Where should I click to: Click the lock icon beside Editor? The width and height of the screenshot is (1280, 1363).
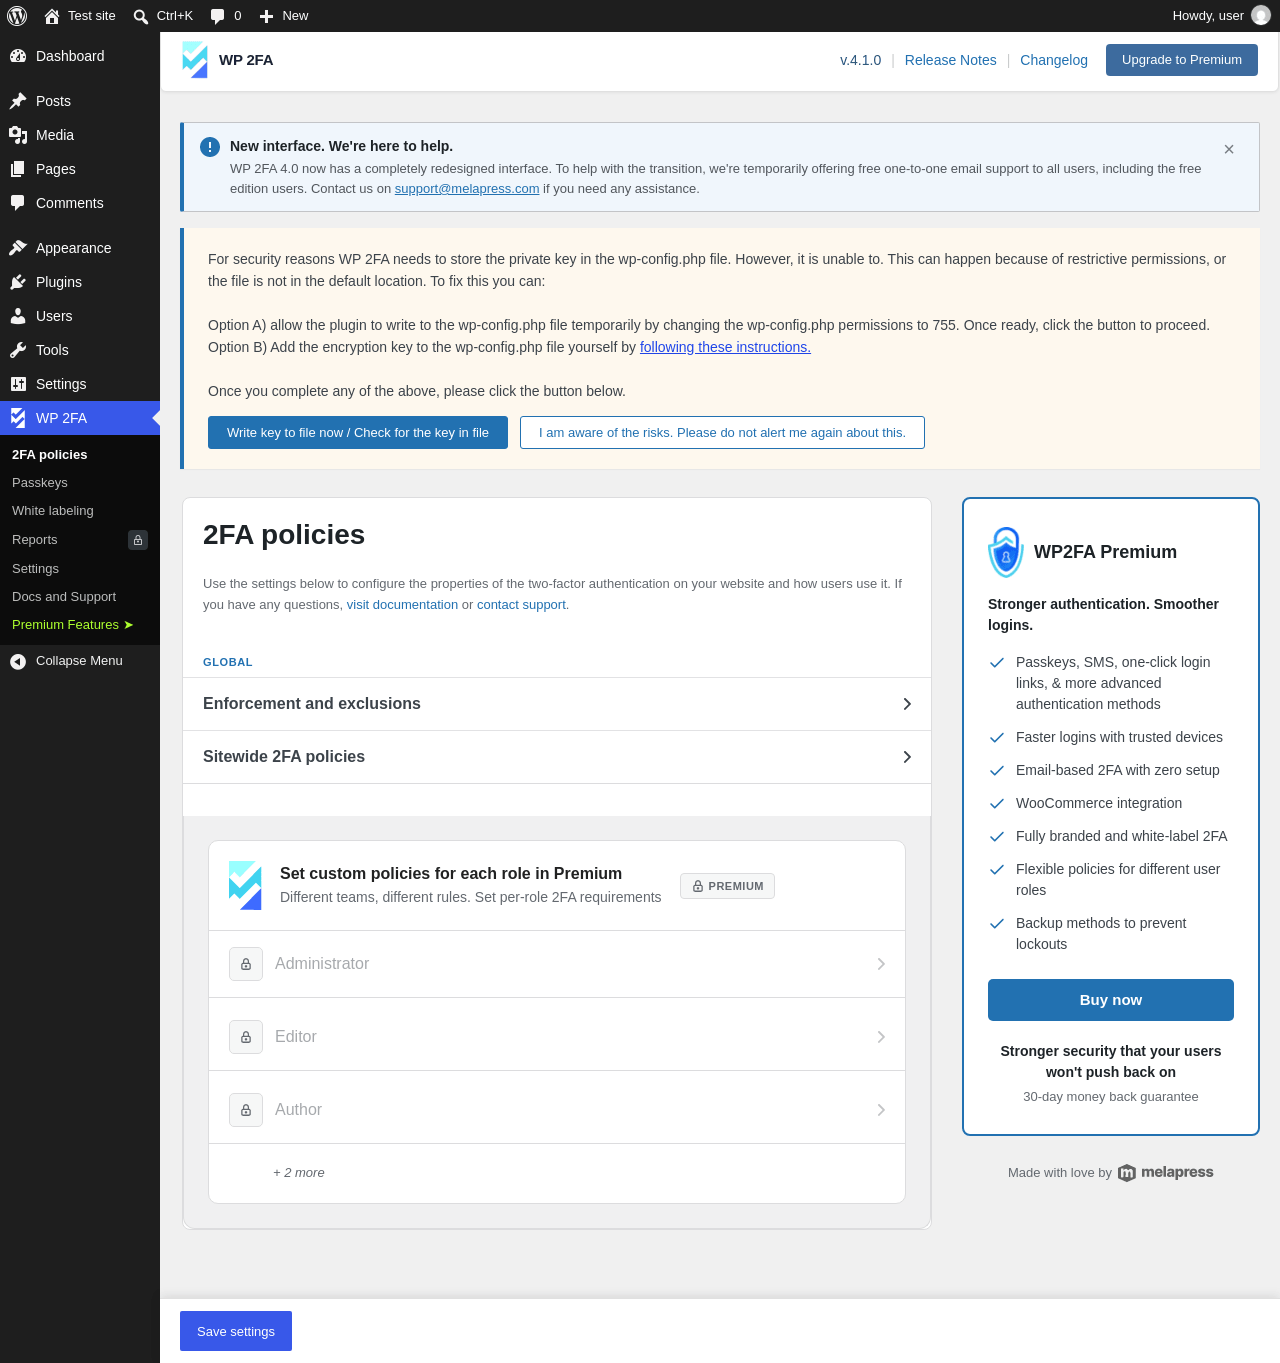[246, 1037]
